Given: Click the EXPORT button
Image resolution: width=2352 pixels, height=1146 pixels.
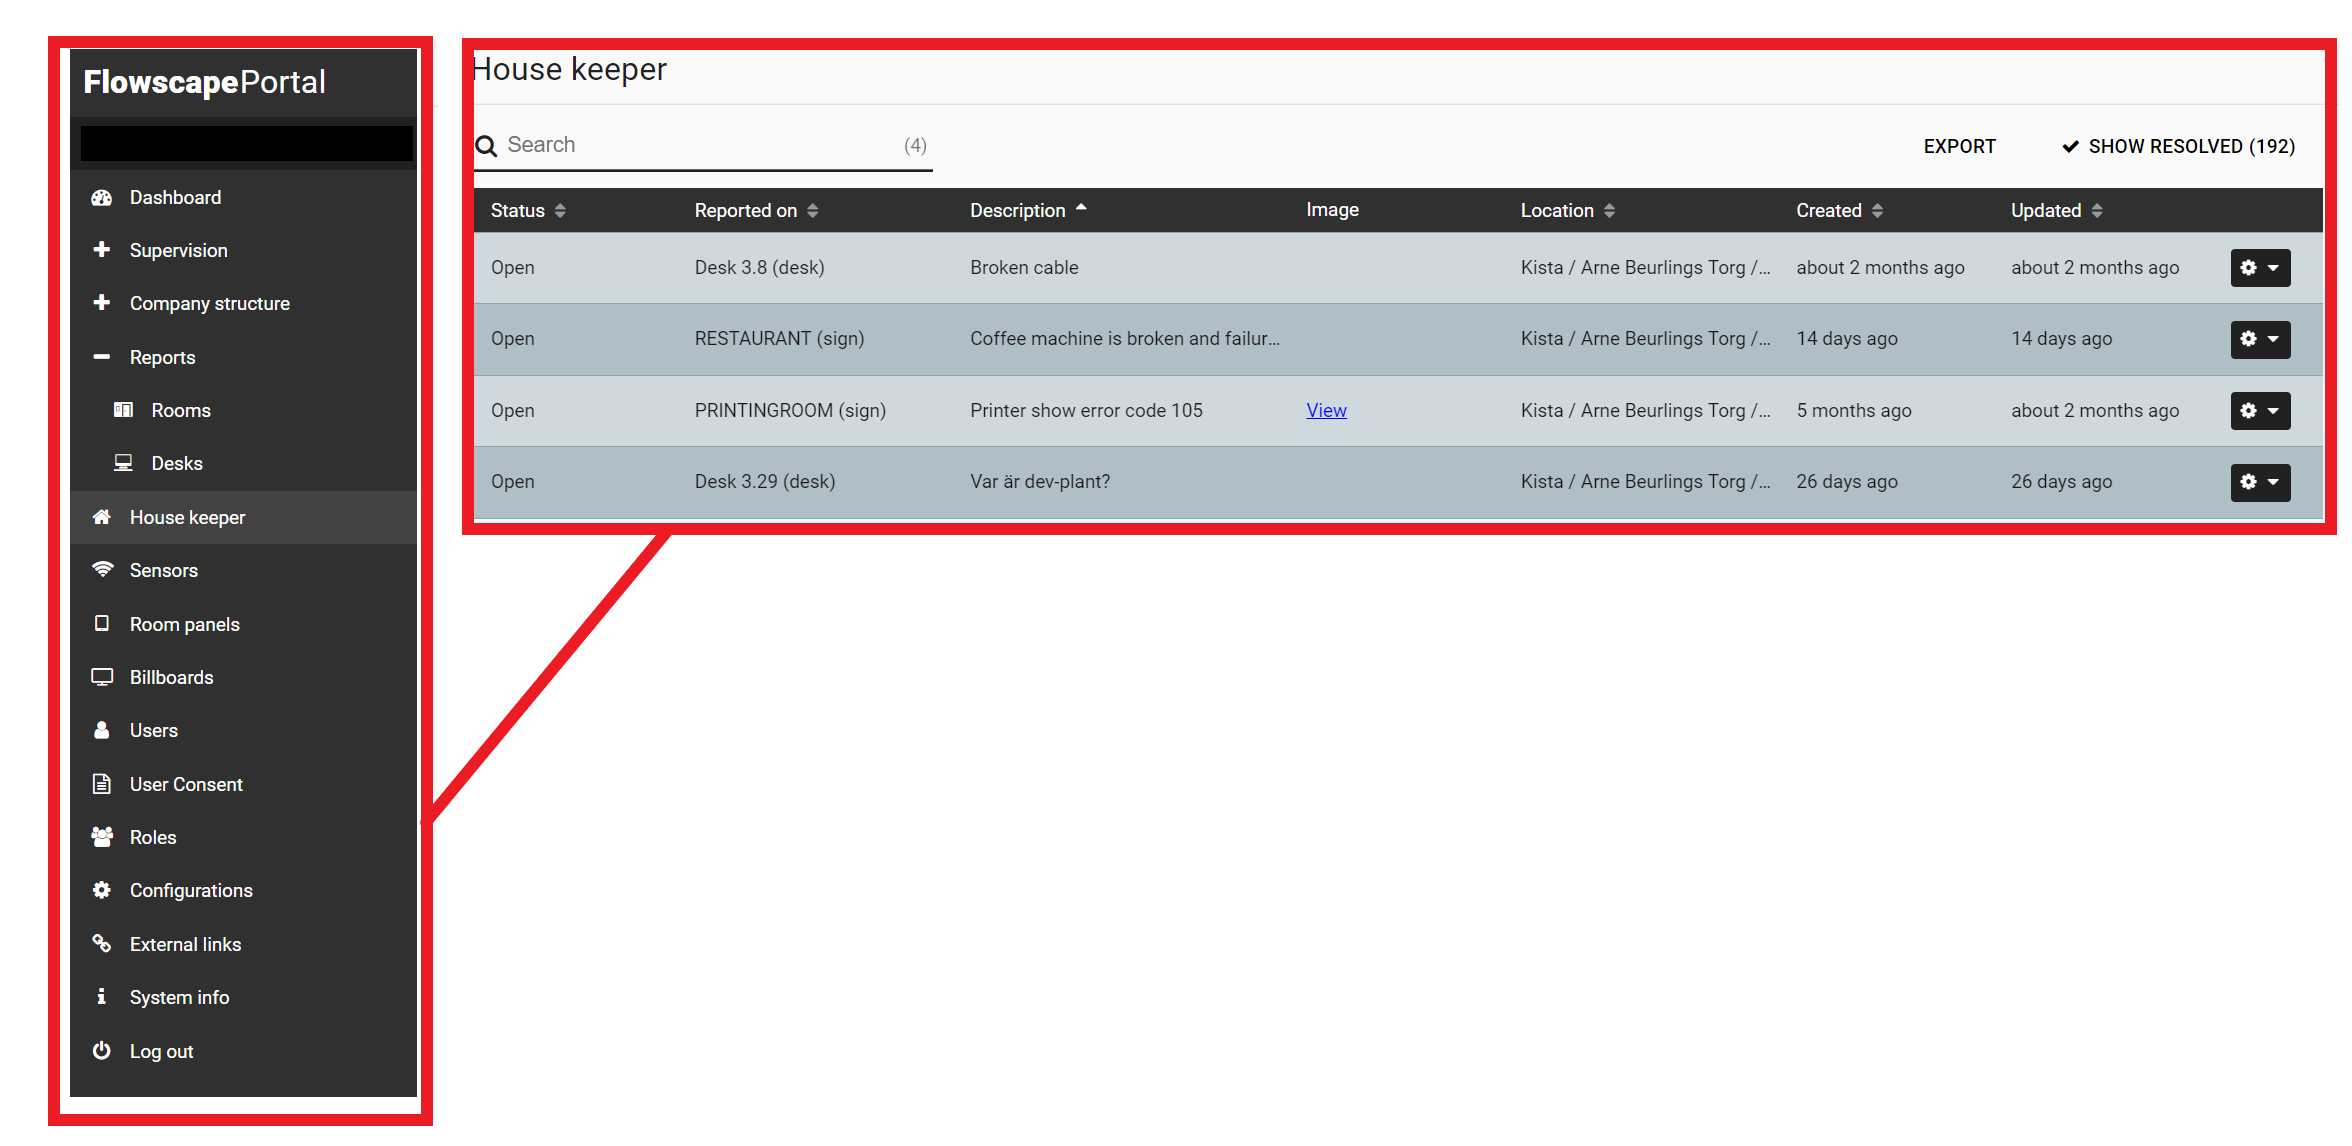Looking at the screenshot, I should 1959,147.
